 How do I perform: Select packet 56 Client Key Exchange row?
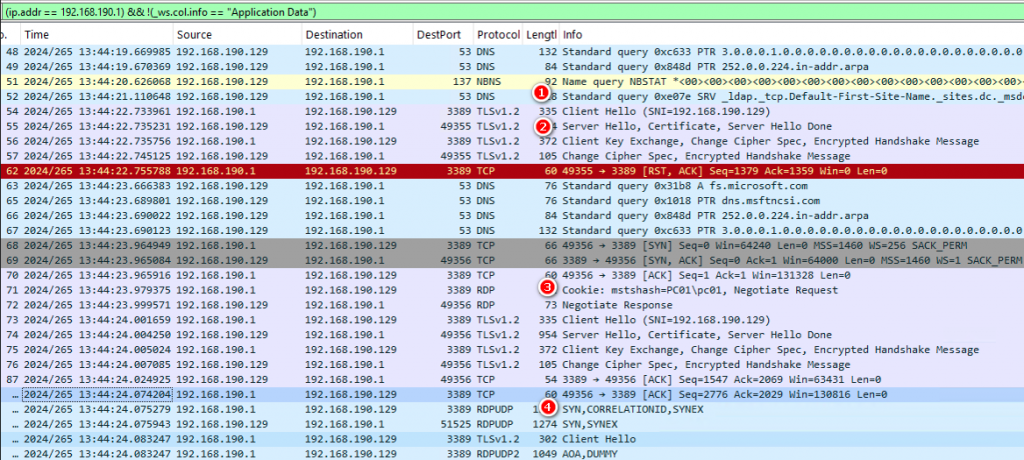click(512, 141)
